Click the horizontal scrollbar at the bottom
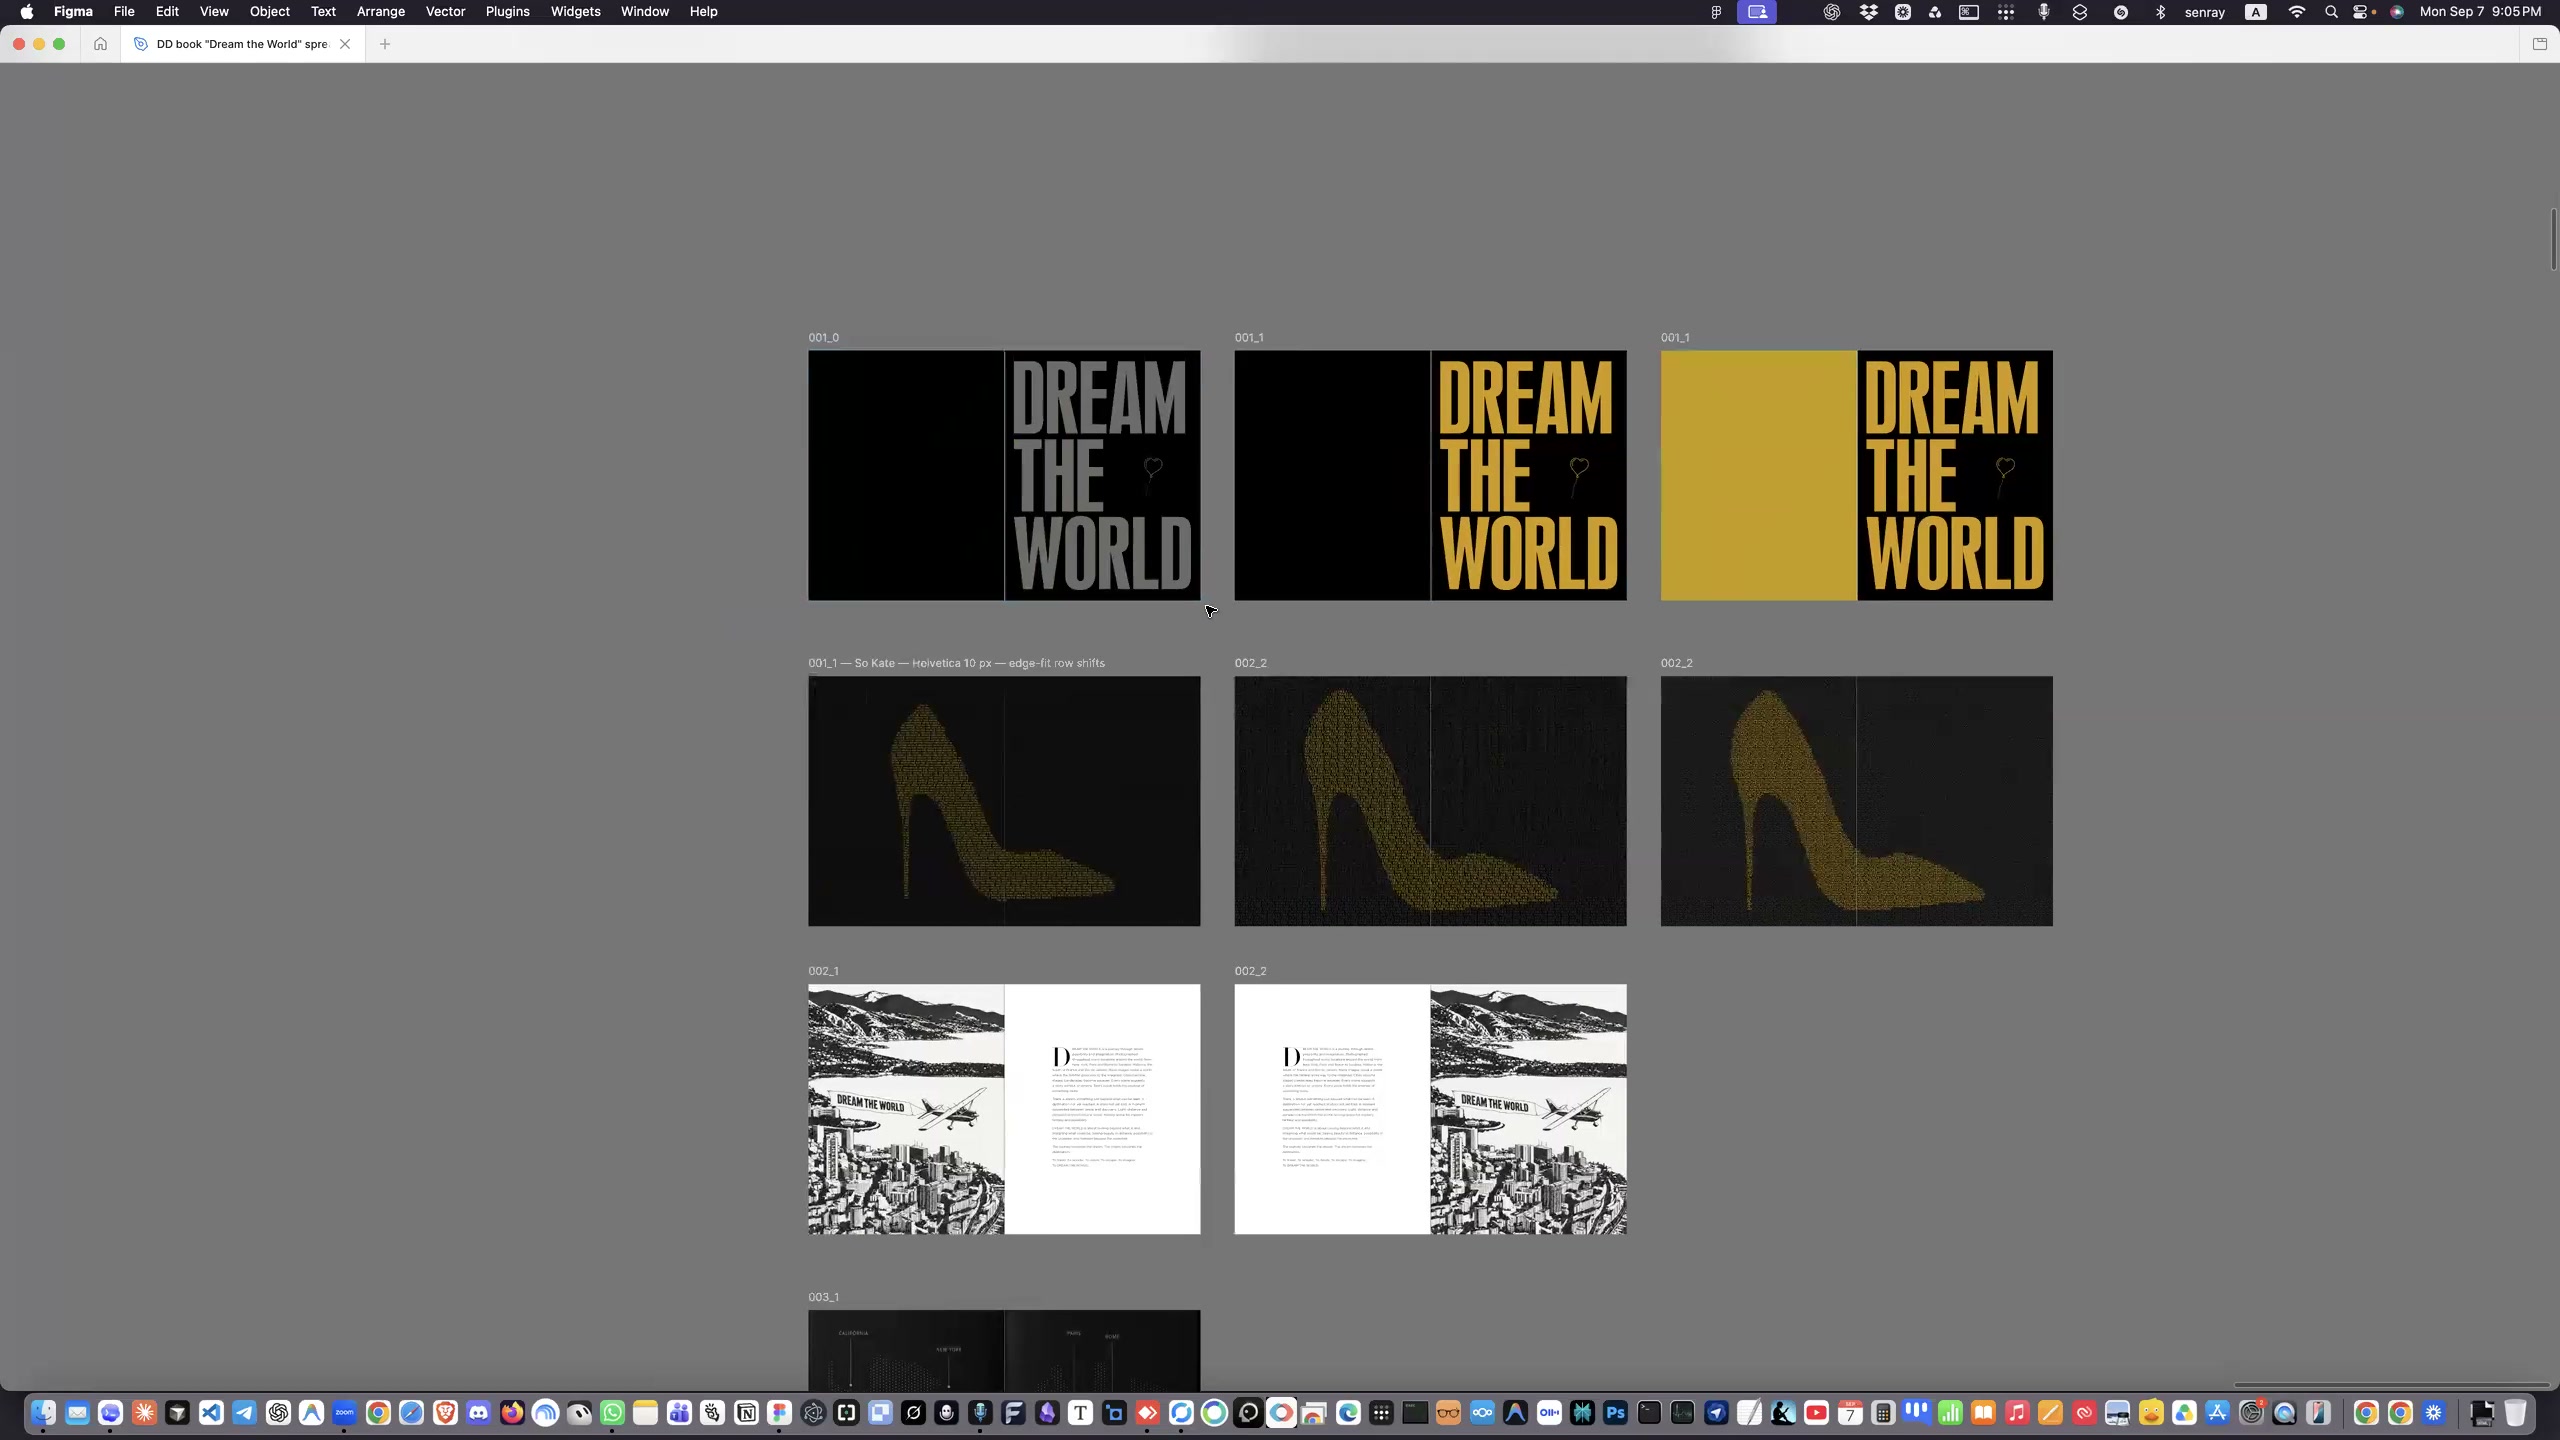This screenshot has width=2560, height=1440. coord(2392,1385)
